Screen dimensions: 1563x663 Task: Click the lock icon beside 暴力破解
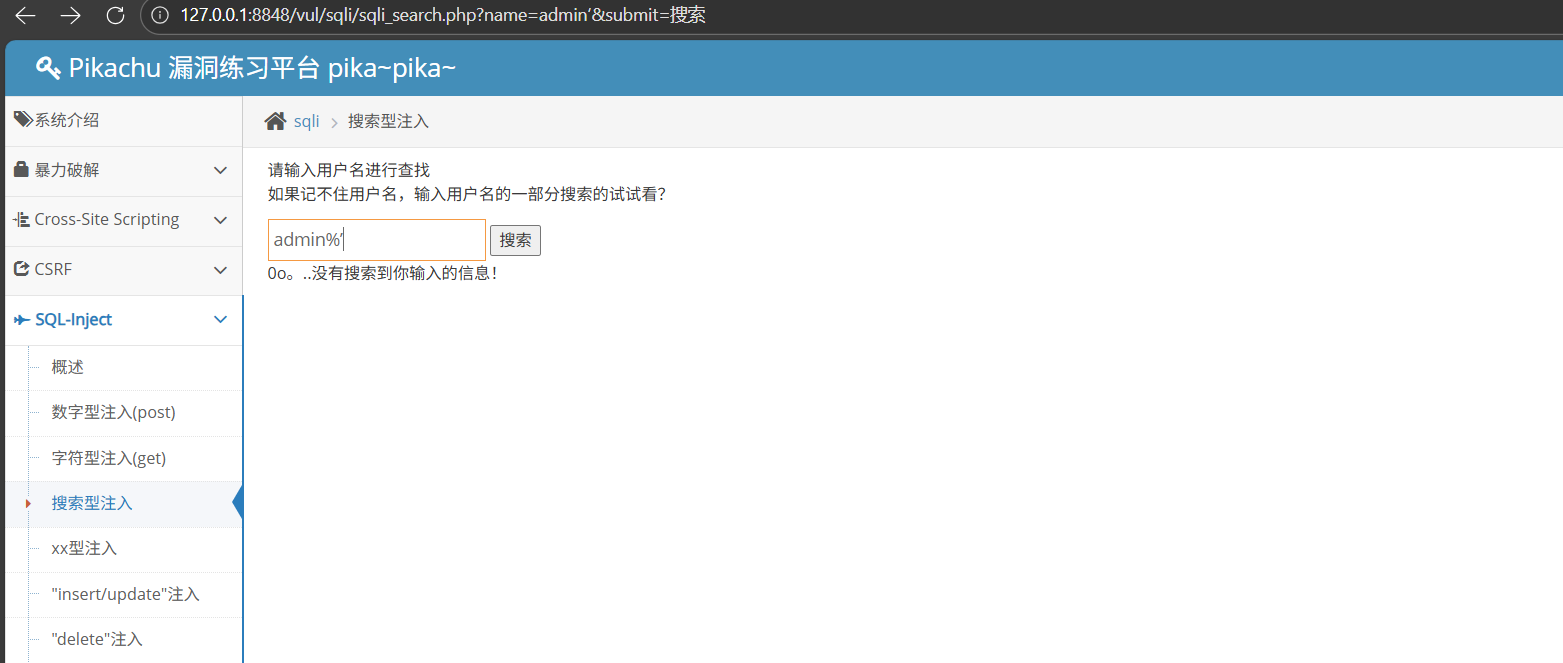click(21, 170)
